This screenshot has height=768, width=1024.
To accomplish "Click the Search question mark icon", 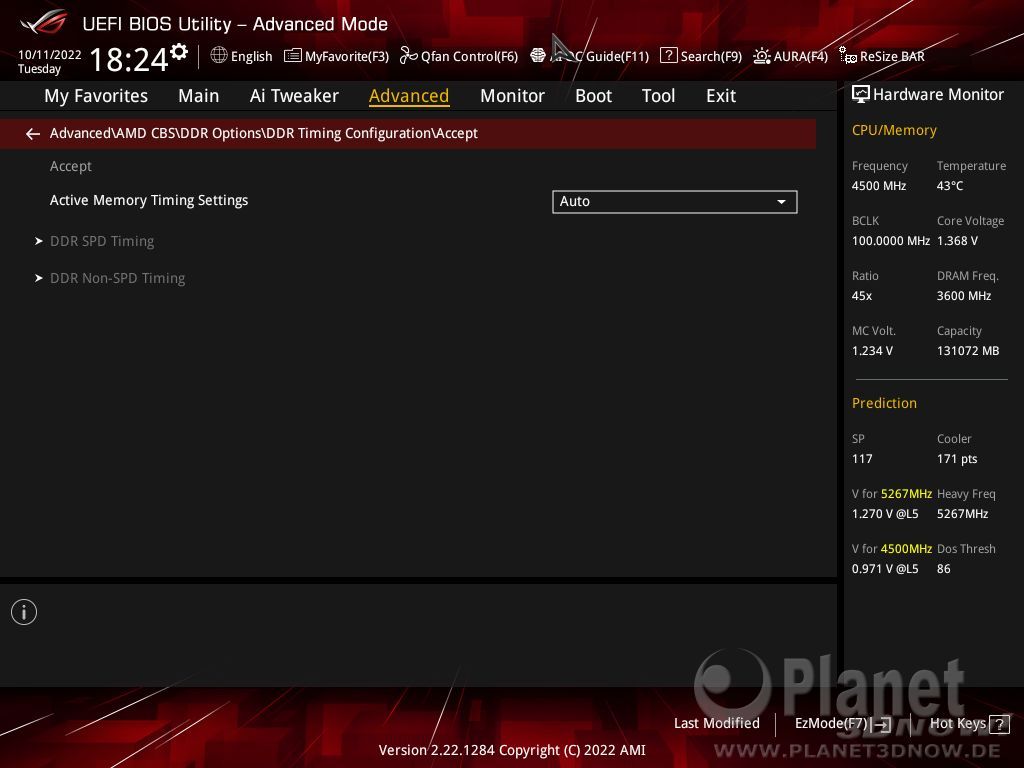I will tap(668, 56).
